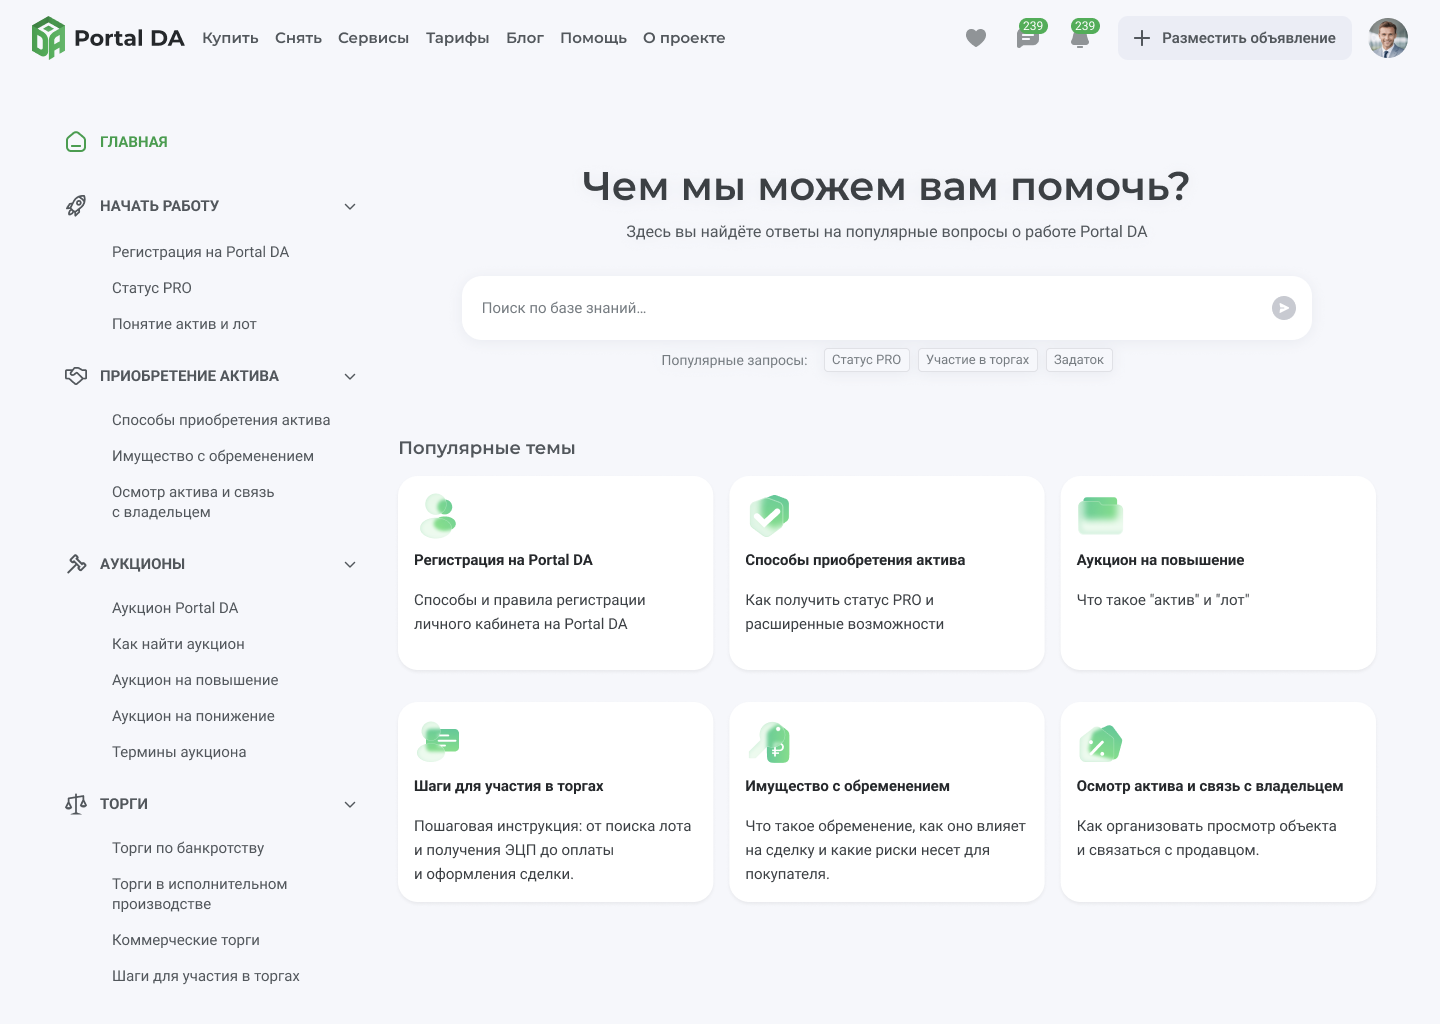Open notifications bell icon
Image resolution: width=1440 pixels, height=1024 pixels.
[1080, 38]
